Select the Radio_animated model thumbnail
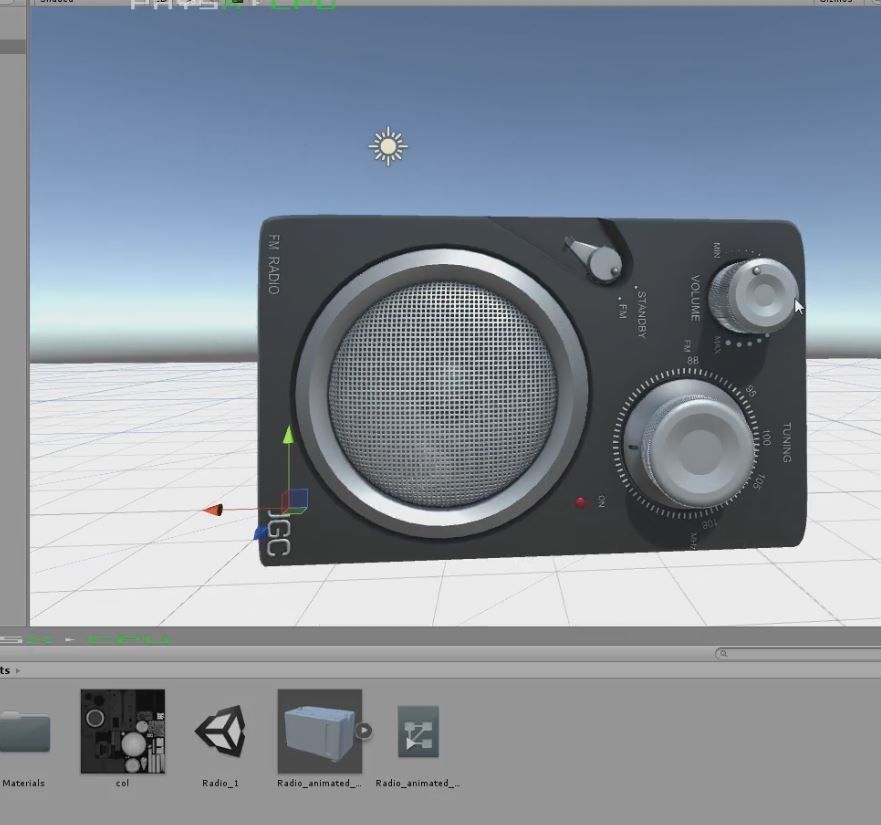 pos(320,731)
